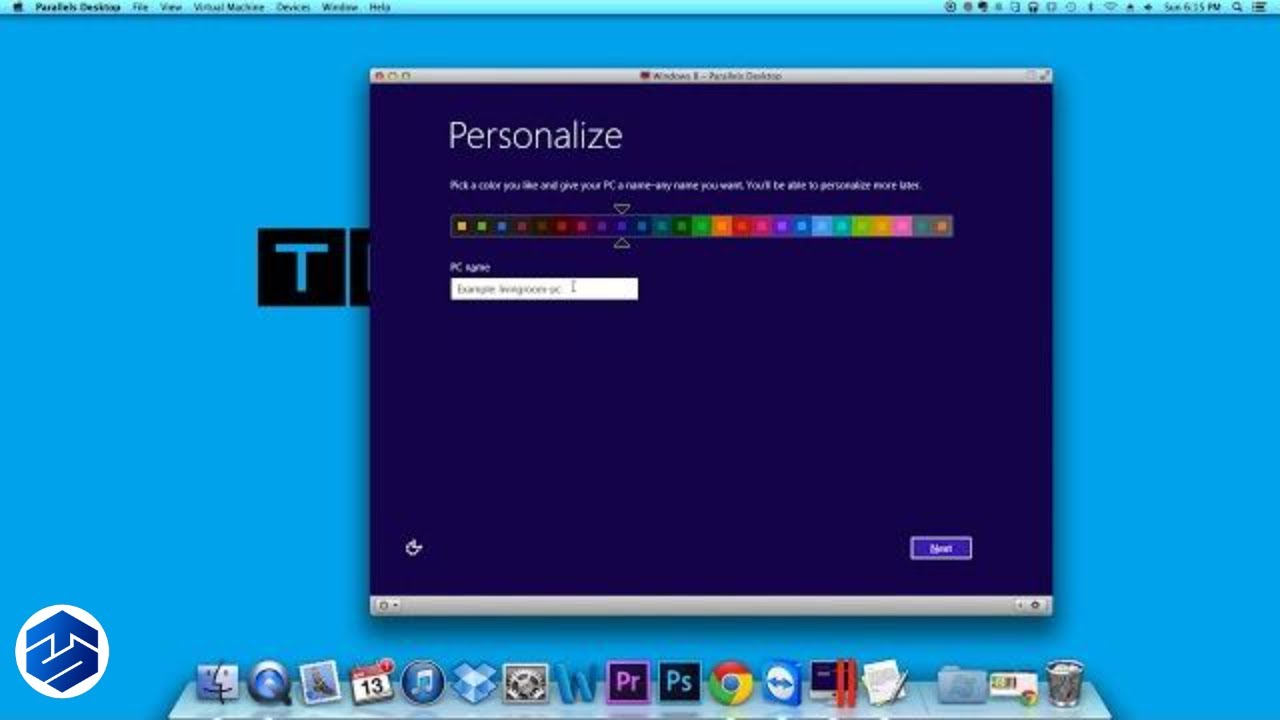Image resolution: width=1280 pixels, height=720 pixels.
Task: Open the VM settings dropdown at window bottom-left
Action: 387,605
